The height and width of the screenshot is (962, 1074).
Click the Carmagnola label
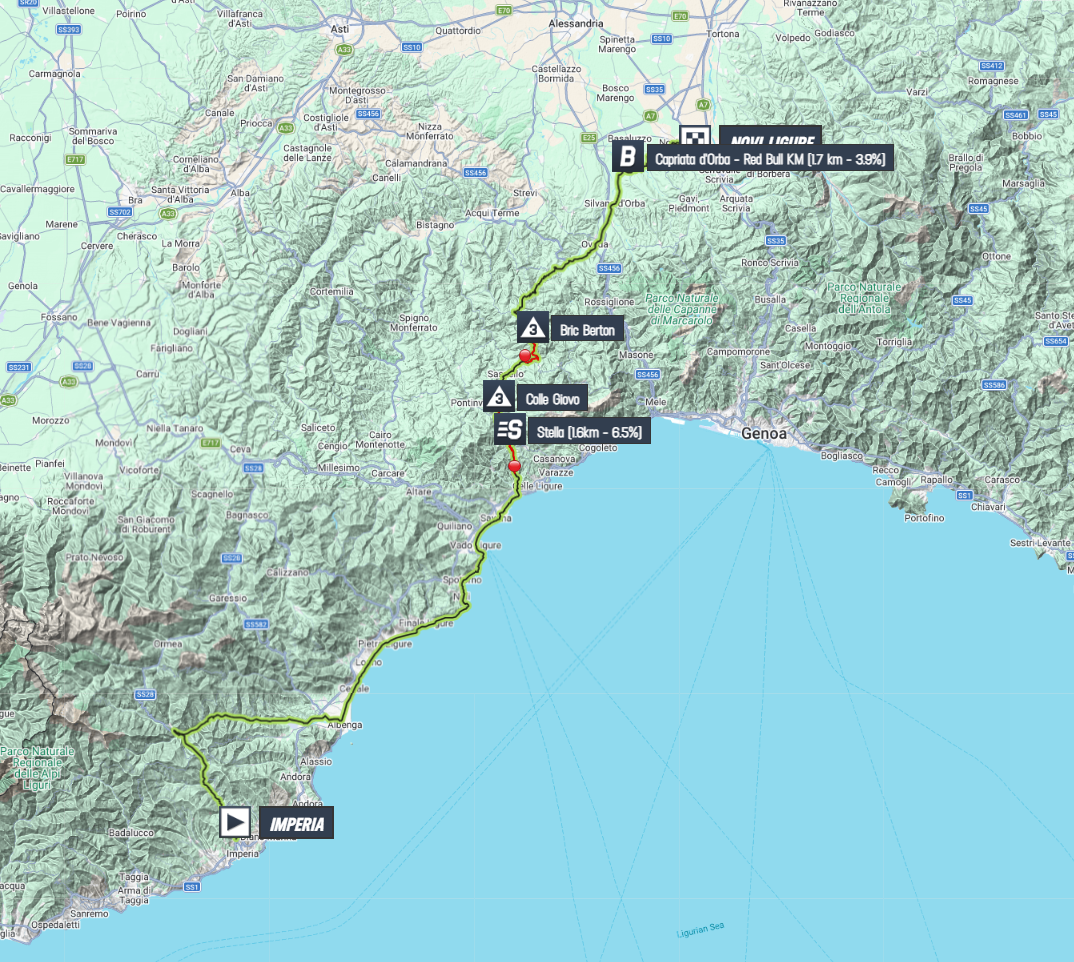point(54,73)
